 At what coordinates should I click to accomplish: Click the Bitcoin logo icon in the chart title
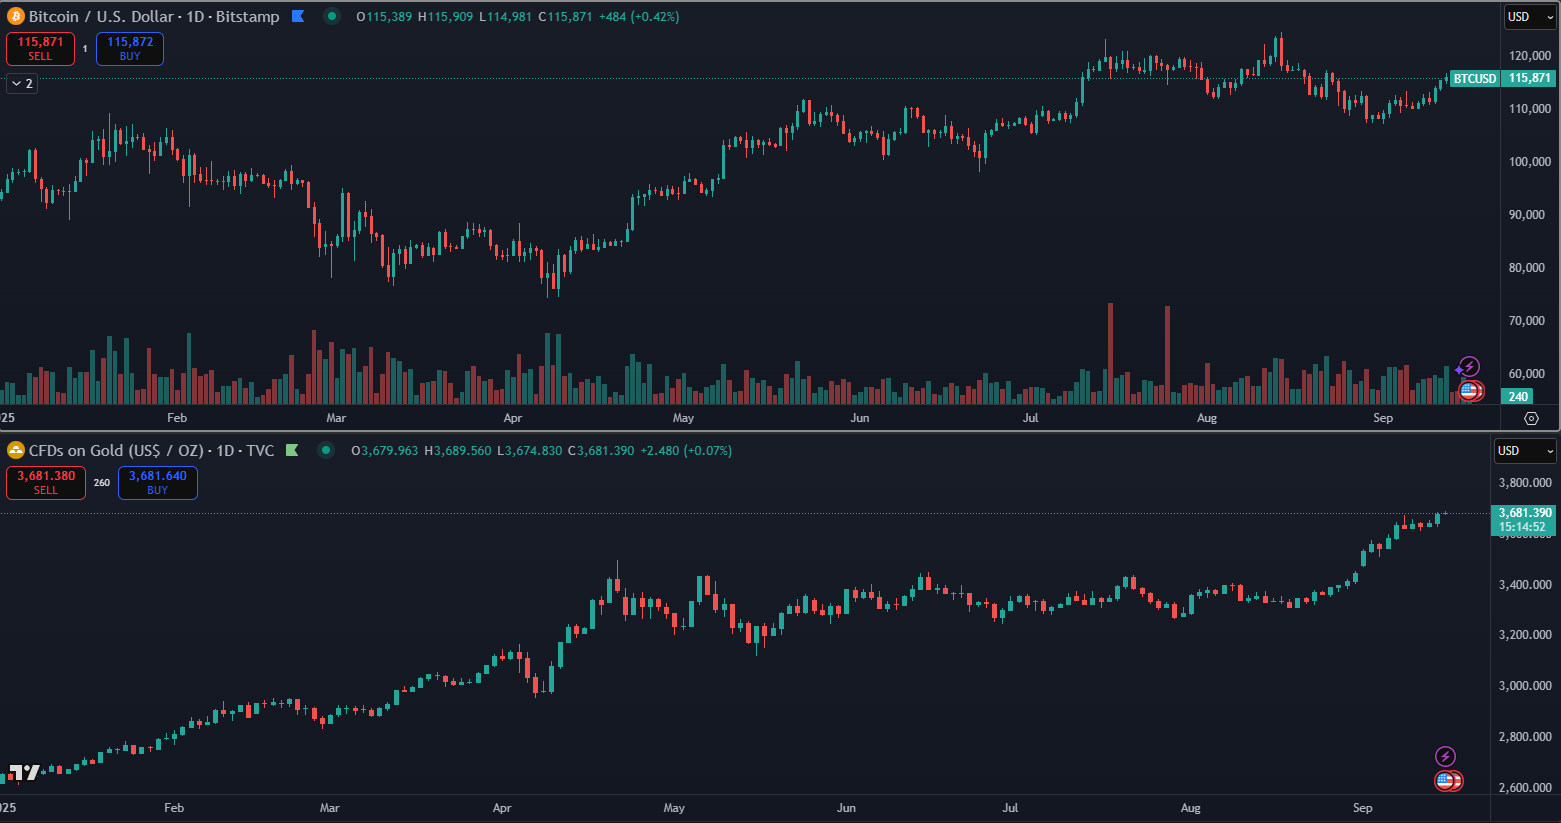point(16,16)
